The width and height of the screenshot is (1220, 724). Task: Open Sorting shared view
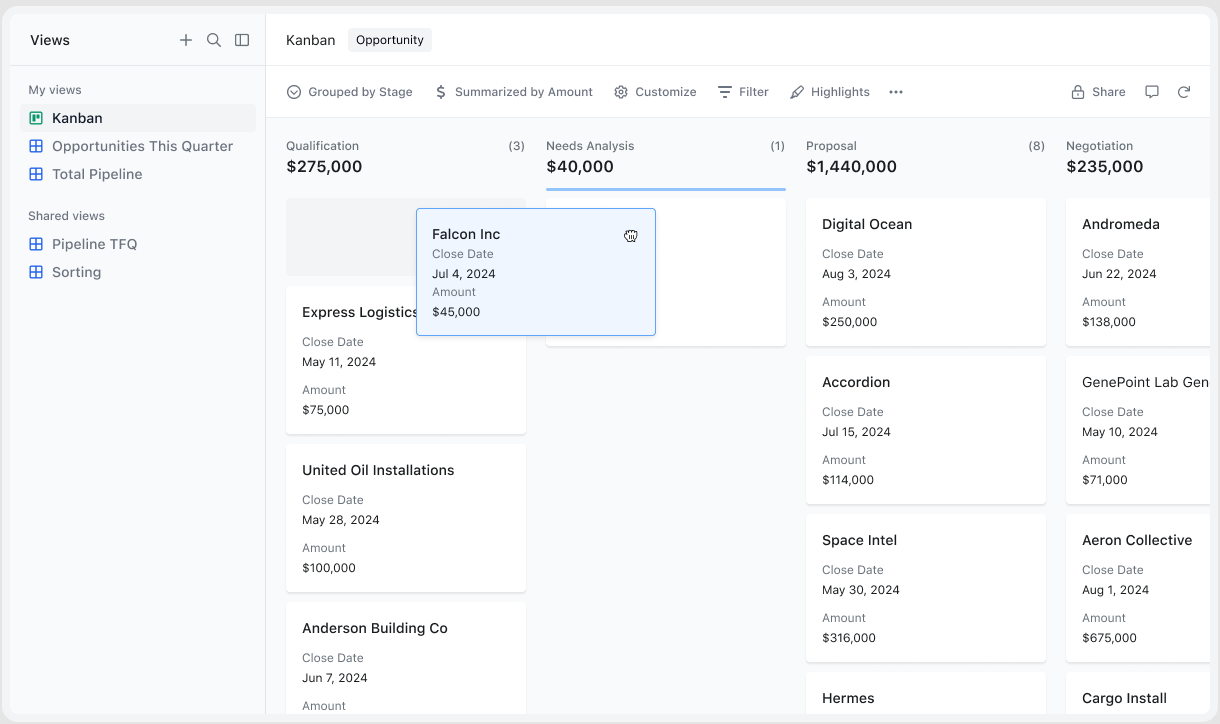138,272
